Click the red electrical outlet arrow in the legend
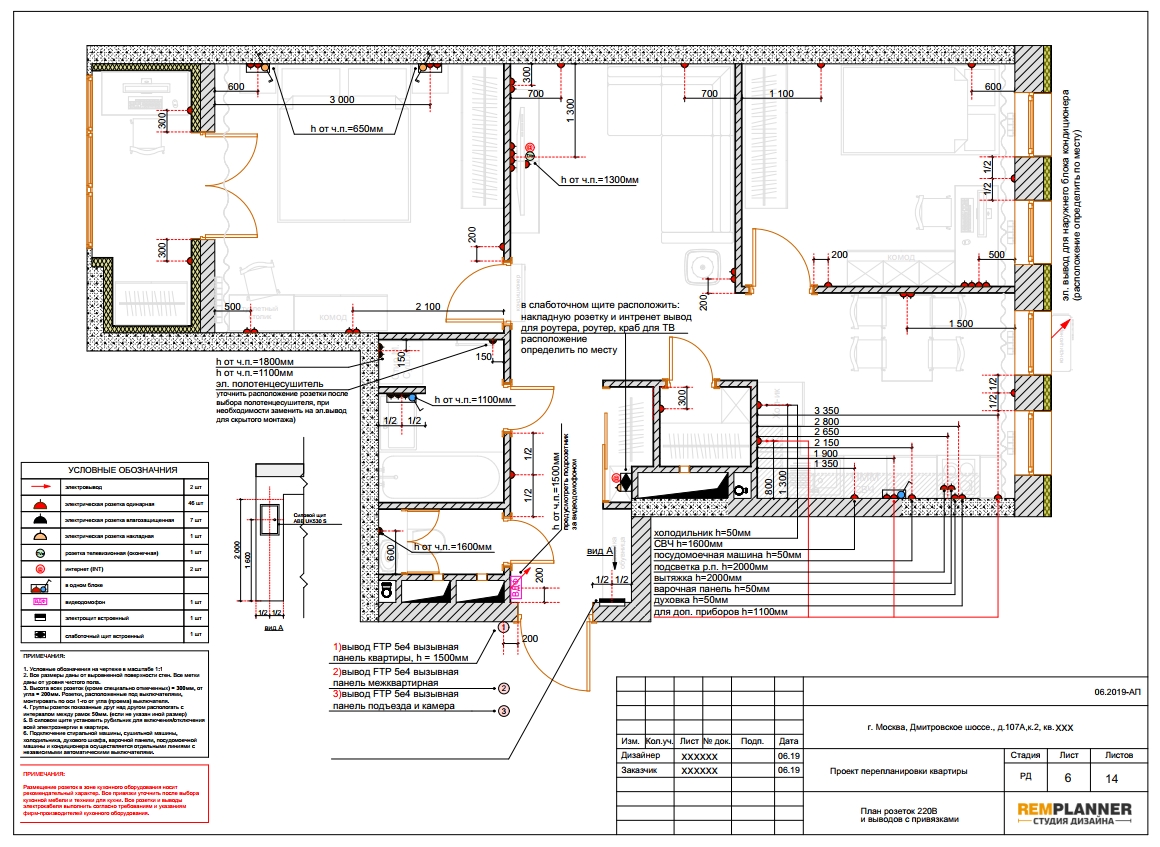The image size is (1160, 847). 41,487
